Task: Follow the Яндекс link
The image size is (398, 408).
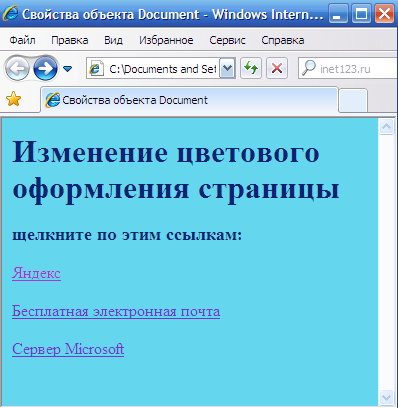Action: click(36, 273)
